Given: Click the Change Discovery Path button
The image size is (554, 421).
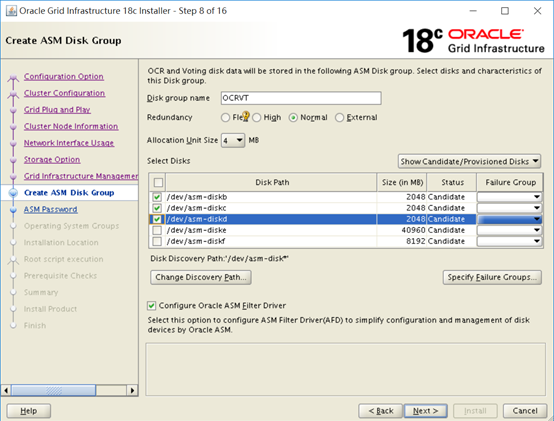Looking at the screenshot, I should pos(201,277).
